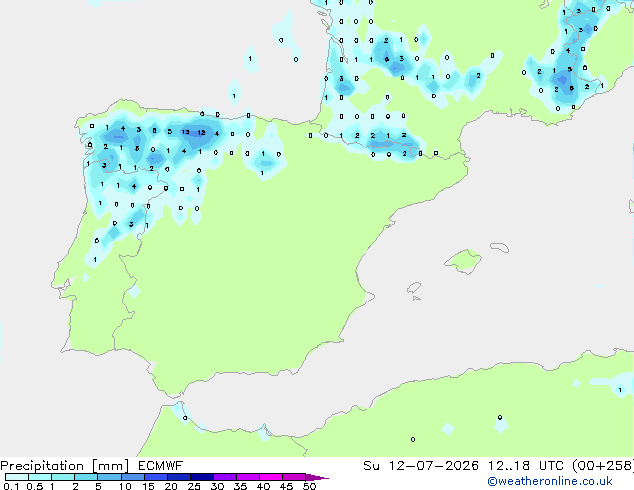Click the 15–20 mm blue legend swatch
The image size is (634, 490).
click(155, 477)
